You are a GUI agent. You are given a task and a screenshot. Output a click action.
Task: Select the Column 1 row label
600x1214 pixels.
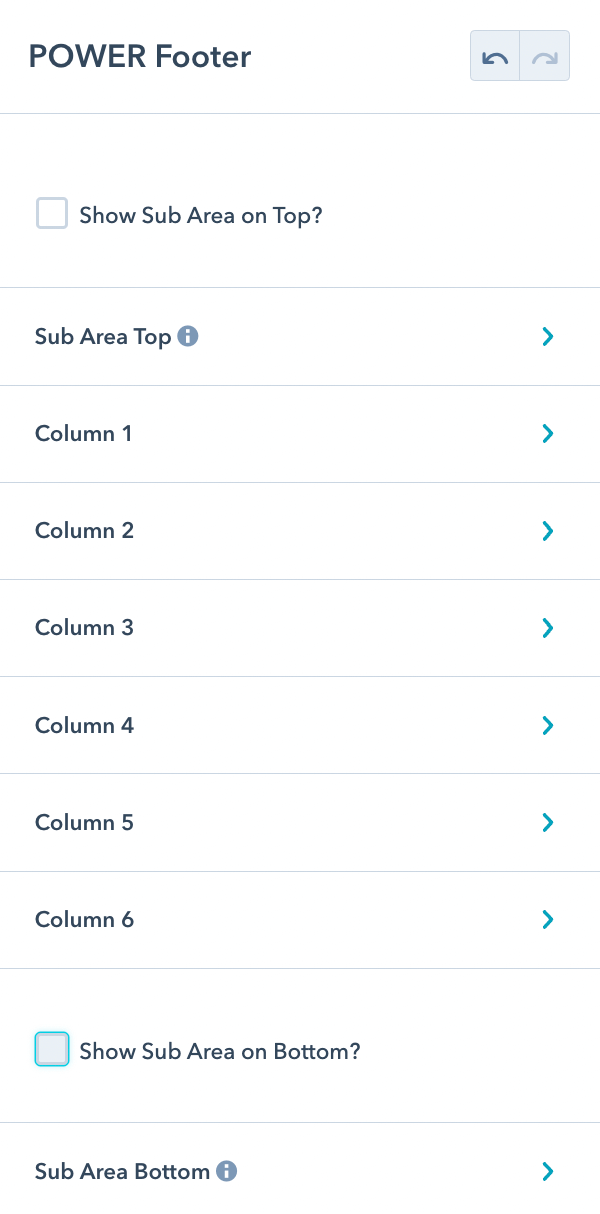[x=83, y=434]
